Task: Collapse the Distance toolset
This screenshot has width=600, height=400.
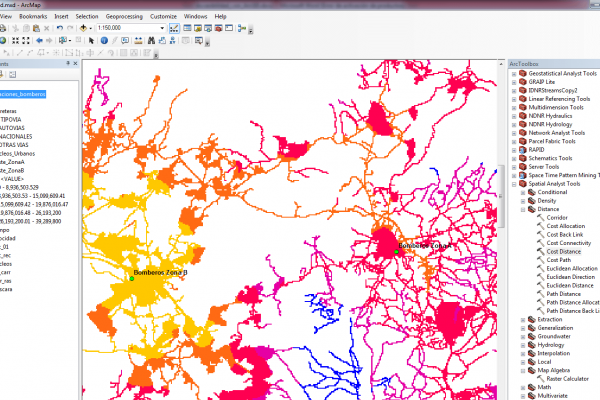Action: click(523, 209)
